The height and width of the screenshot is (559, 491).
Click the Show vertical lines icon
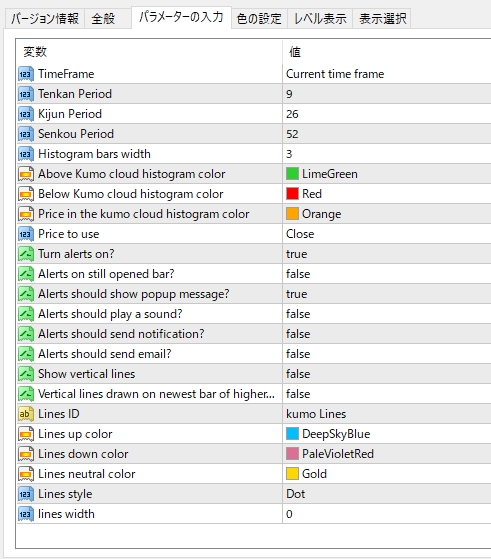click(x=26, y=374)
